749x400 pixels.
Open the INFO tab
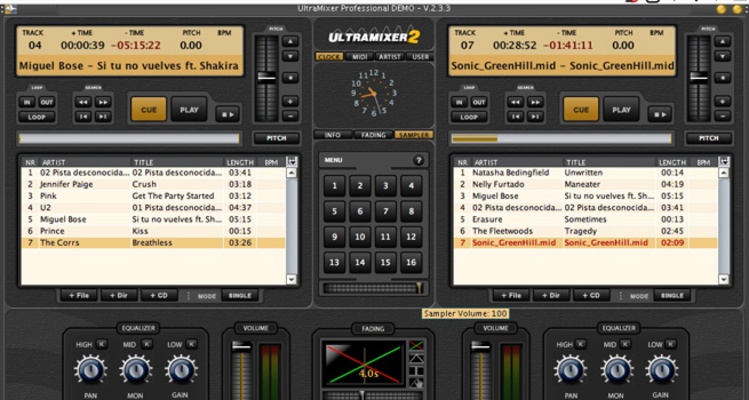(333, 135)
